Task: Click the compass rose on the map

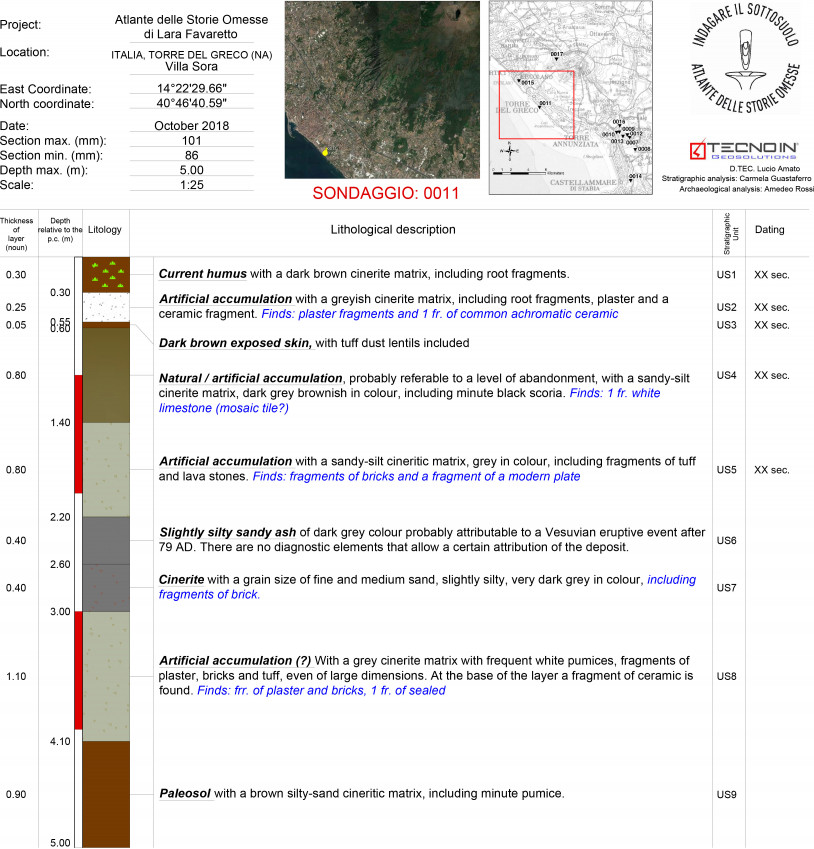Action: (x=510, y=152)
